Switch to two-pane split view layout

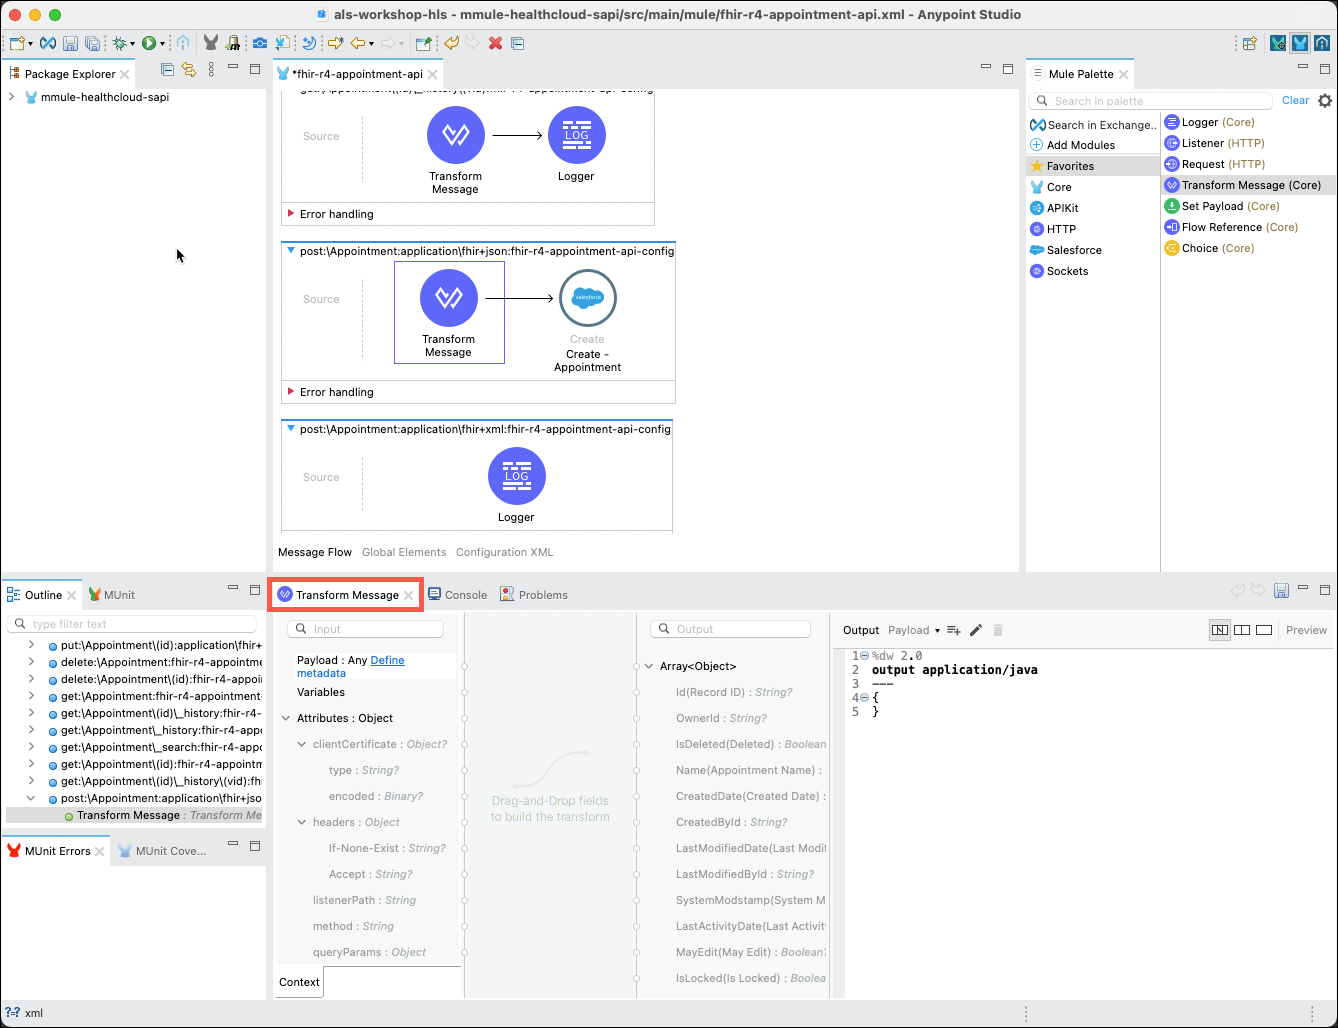1242,630
